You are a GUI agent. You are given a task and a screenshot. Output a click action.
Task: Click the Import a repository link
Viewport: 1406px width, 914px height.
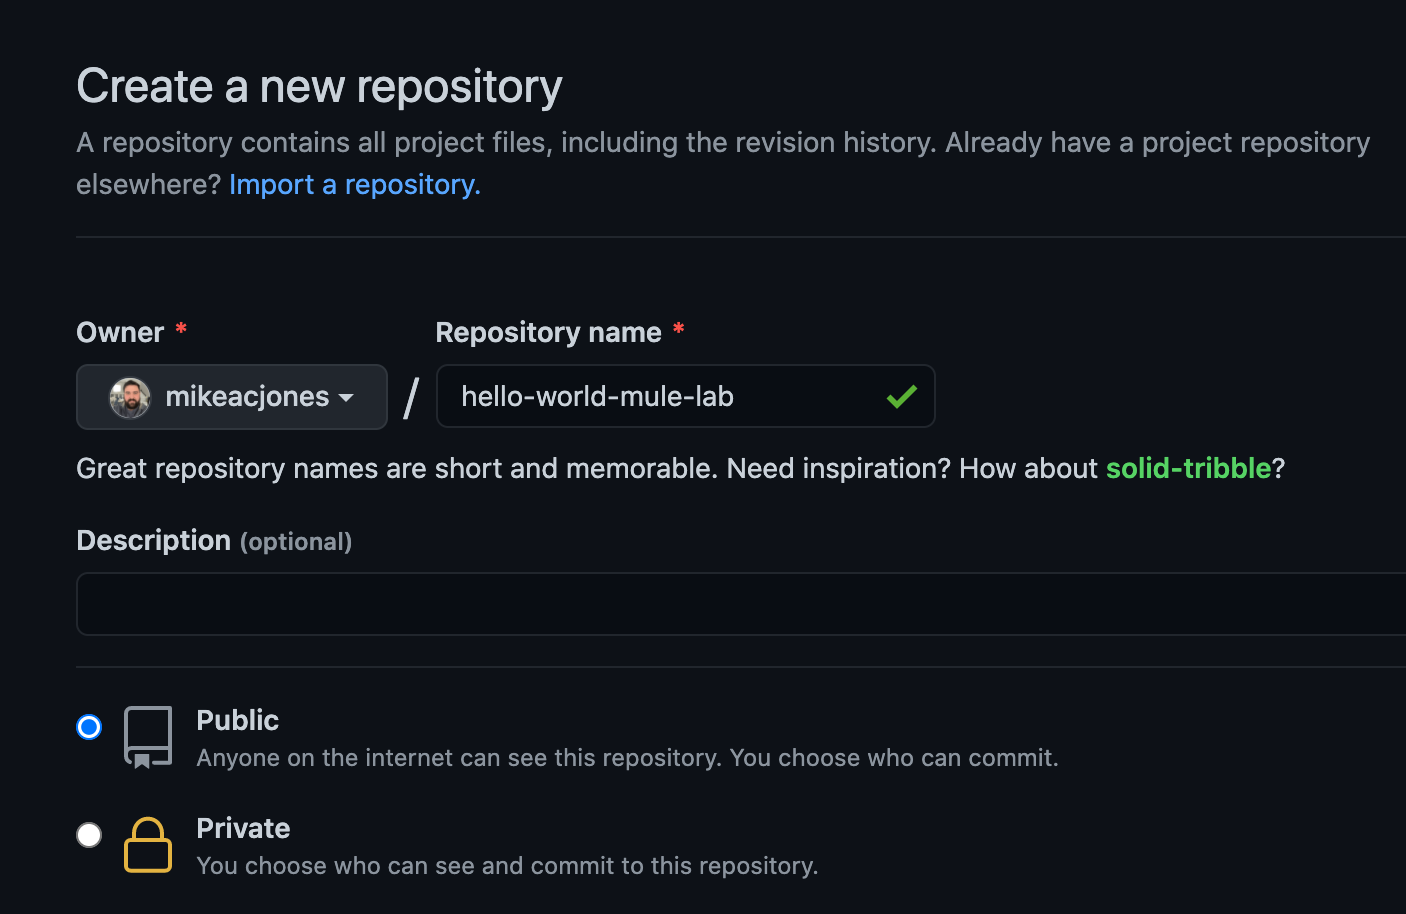(x=354, y=185)
